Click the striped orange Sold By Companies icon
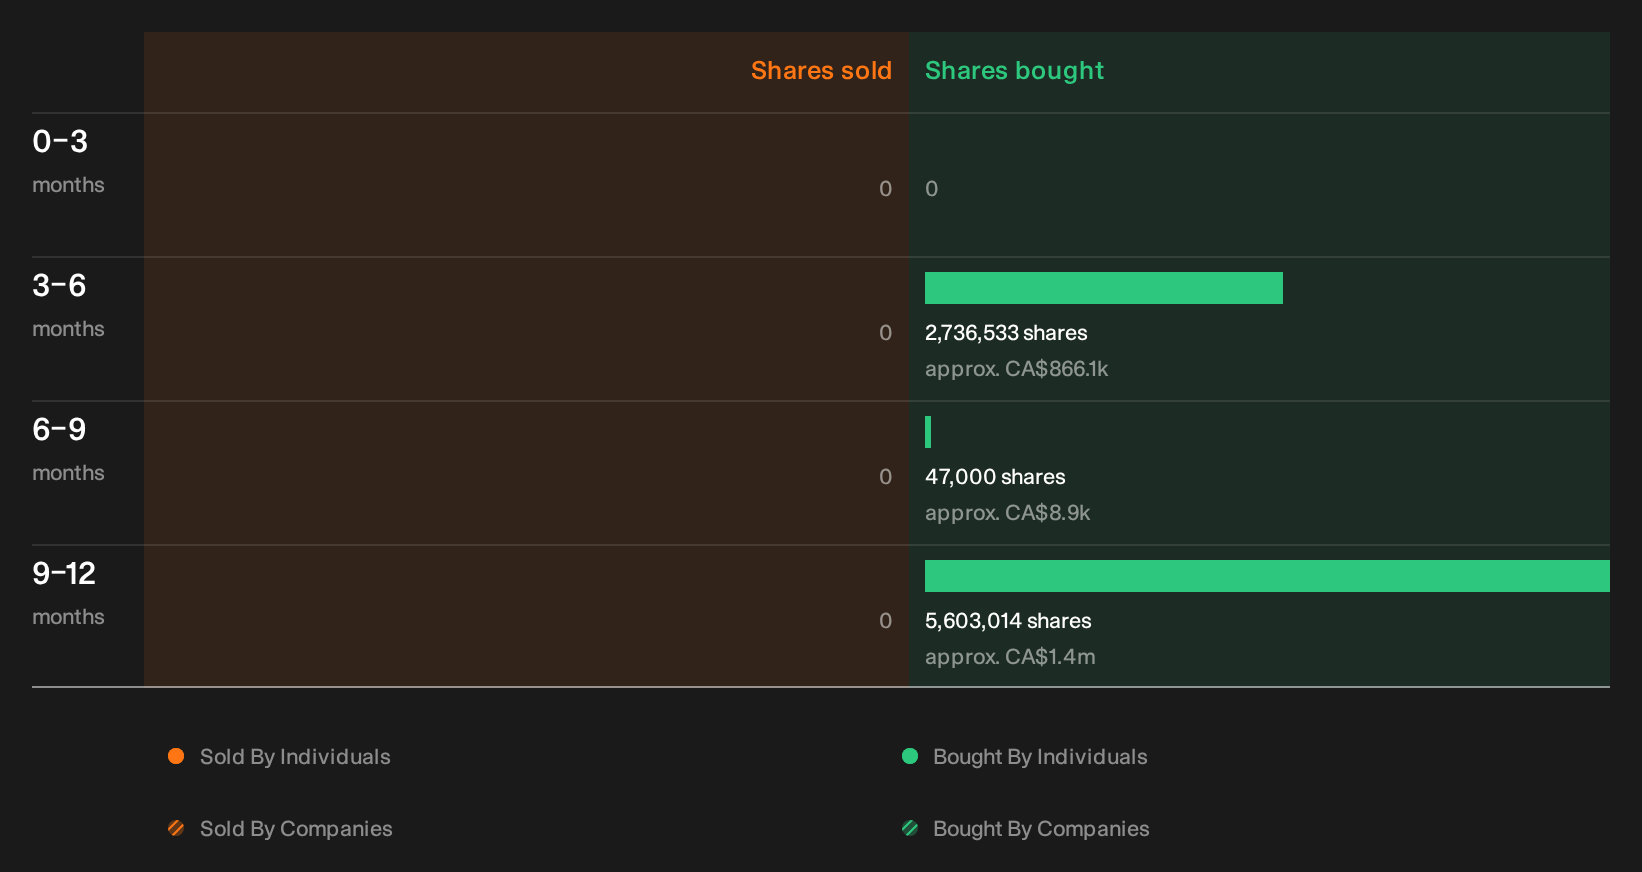This screenshot has width=1642, height=872. (x=176, y=828)
